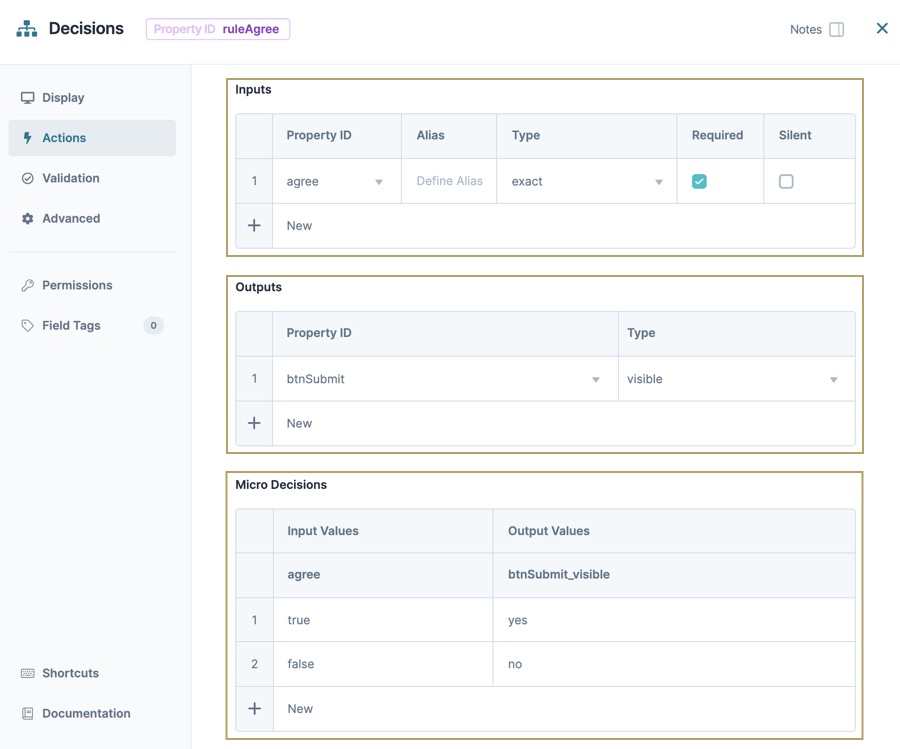This screenshot has width=900, height=749.
Task: Click the Notes label in header
Action: coord(806,29)
